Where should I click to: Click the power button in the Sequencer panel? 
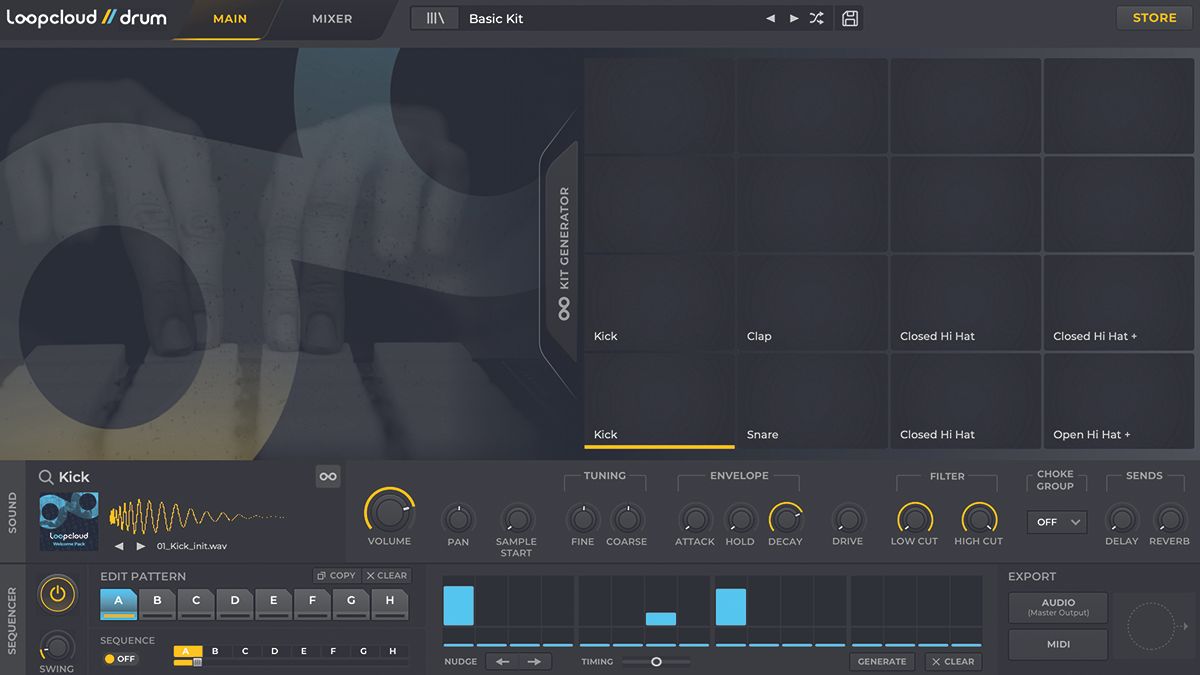tap(57, 593)
